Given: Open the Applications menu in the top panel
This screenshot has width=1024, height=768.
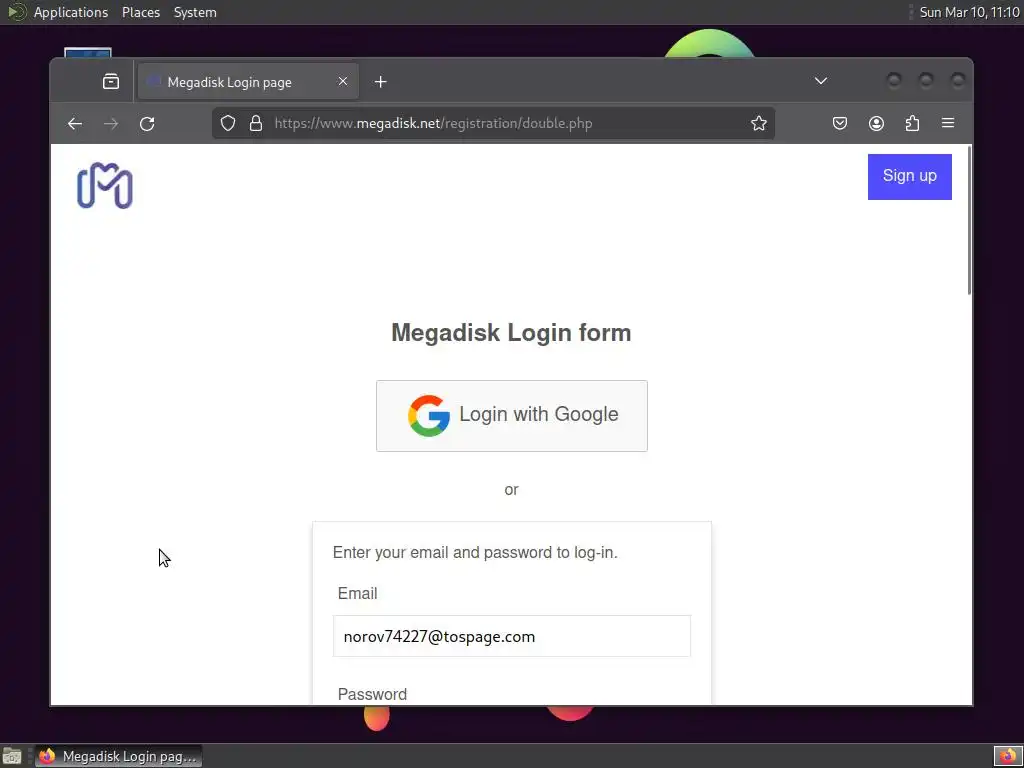Looking at the screenshot, I should coord(71,12).
